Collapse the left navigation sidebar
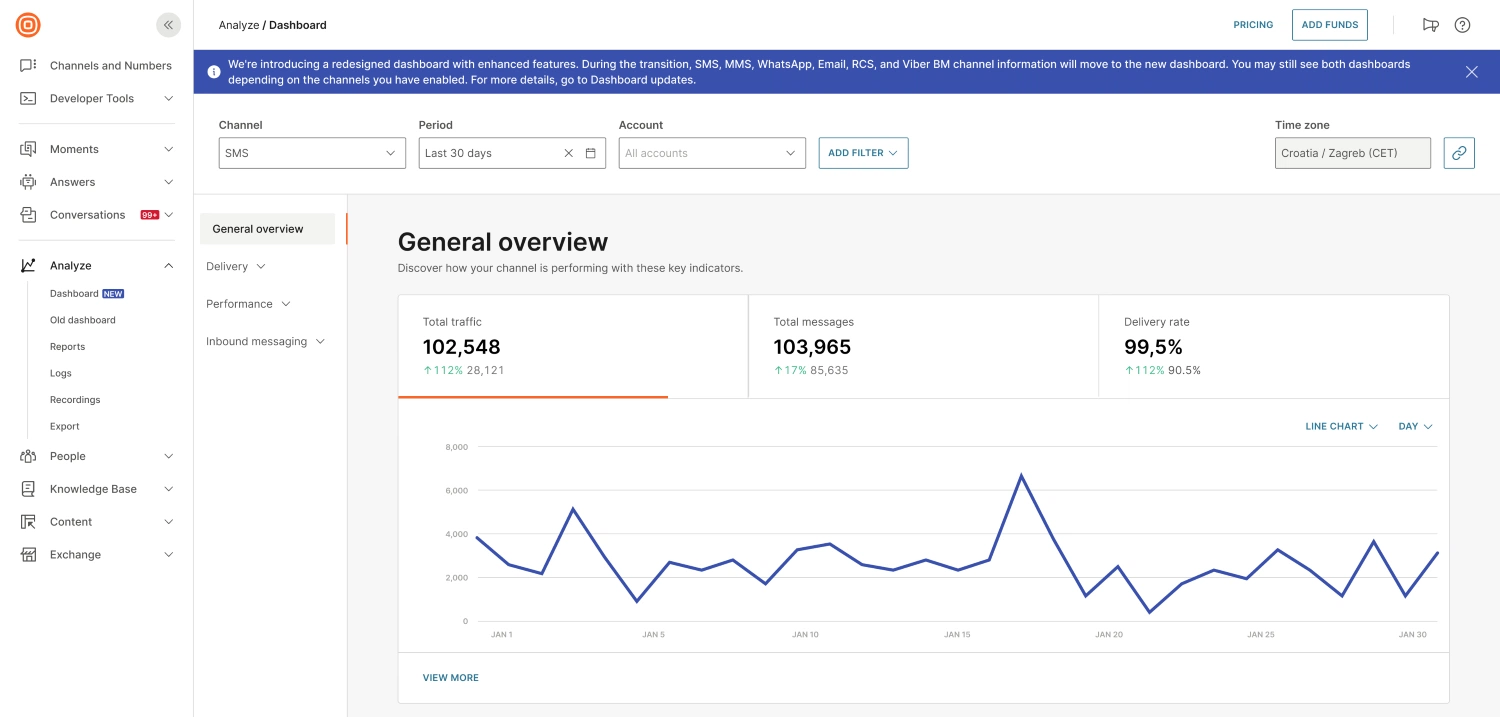The height and width of the screenshot is (717, 1500). 168,25
